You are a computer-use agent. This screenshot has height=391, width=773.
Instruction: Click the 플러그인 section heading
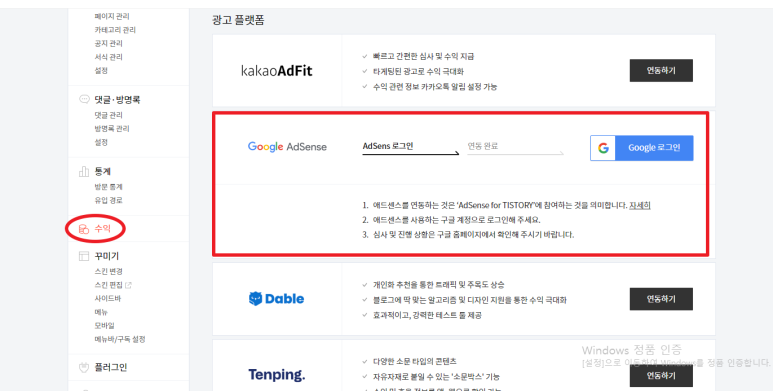tap(110, 367)
